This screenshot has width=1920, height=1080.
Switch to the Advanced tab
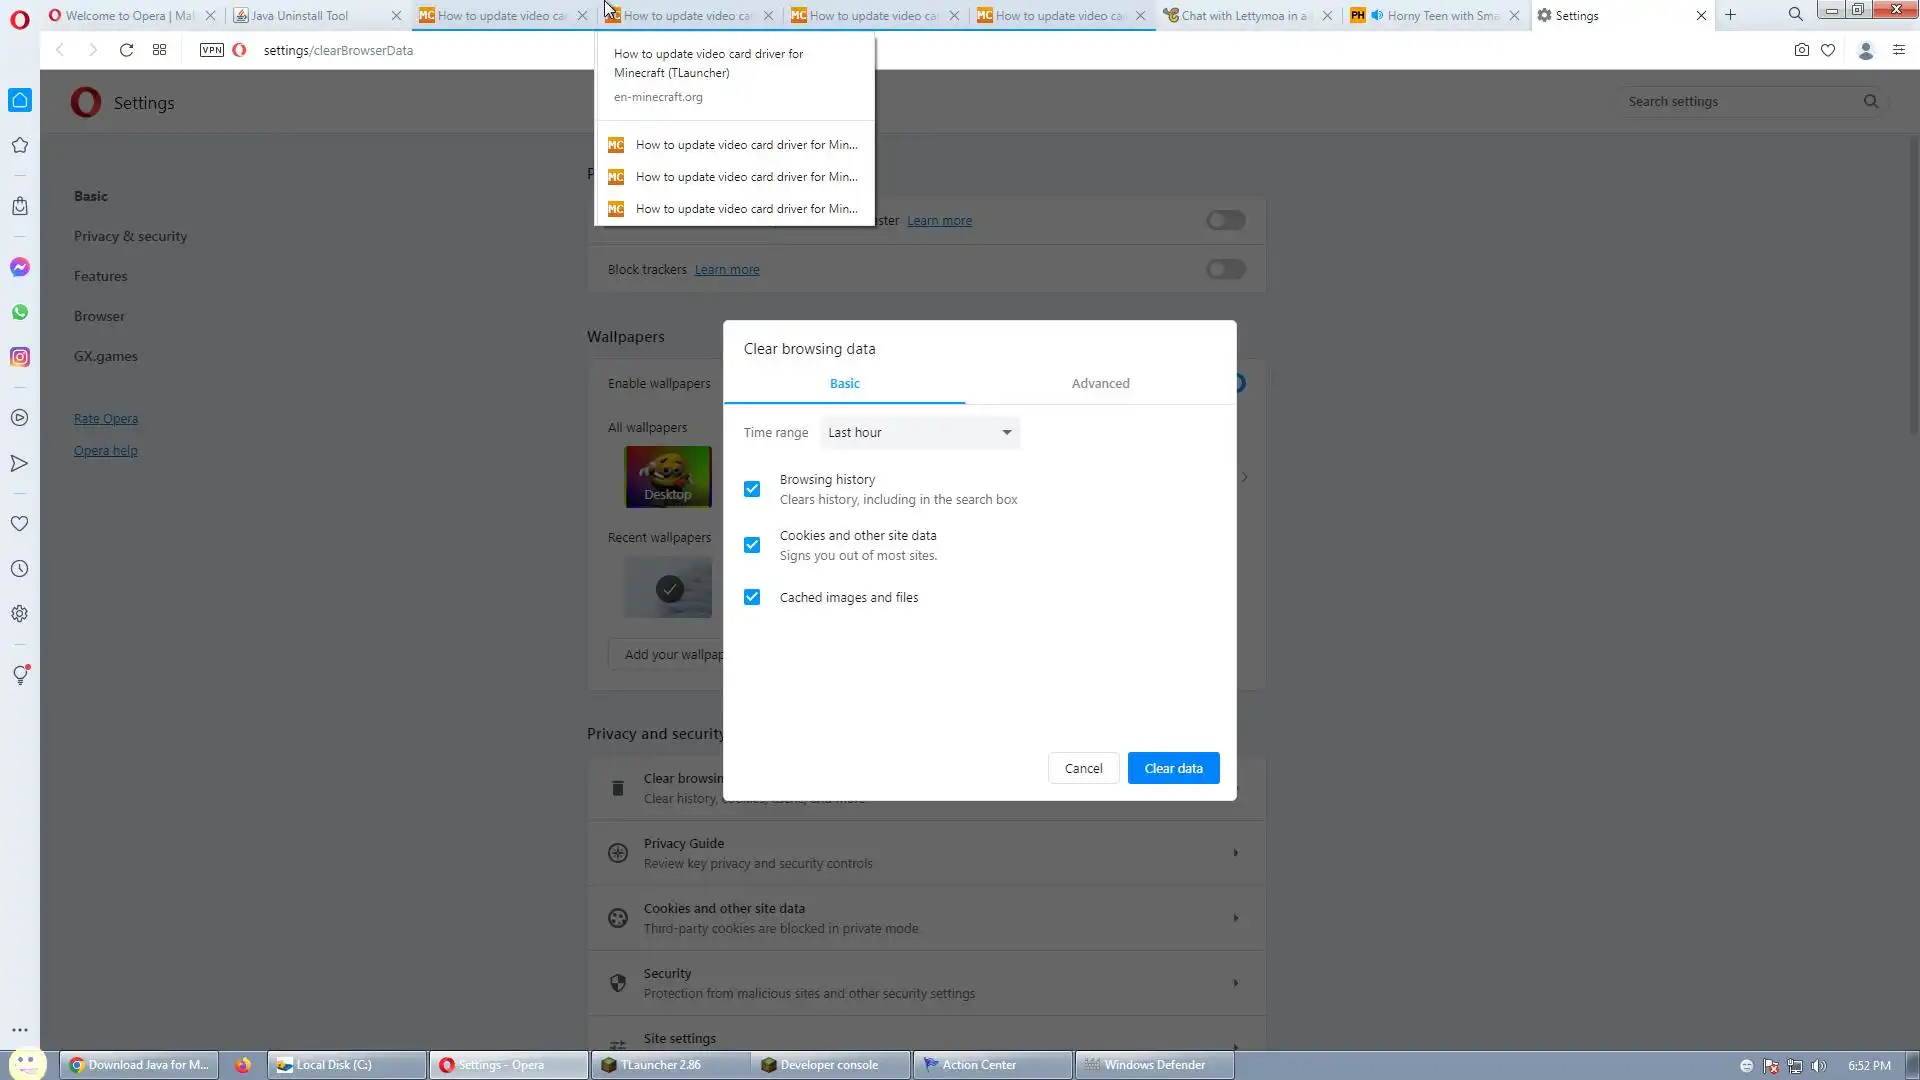(x=1100, y=383)
